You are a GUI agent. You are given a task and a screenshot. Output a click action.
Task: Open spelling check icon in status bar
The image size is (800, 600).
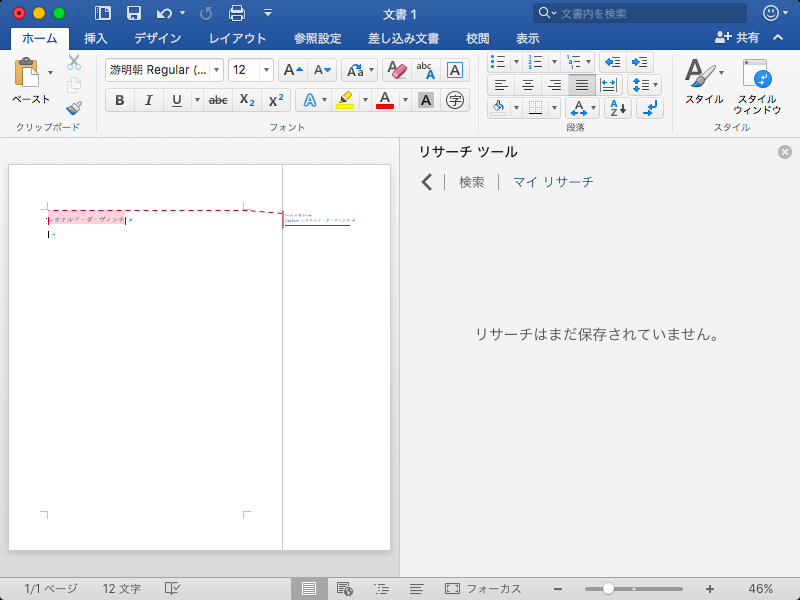(x=172, y=588)
